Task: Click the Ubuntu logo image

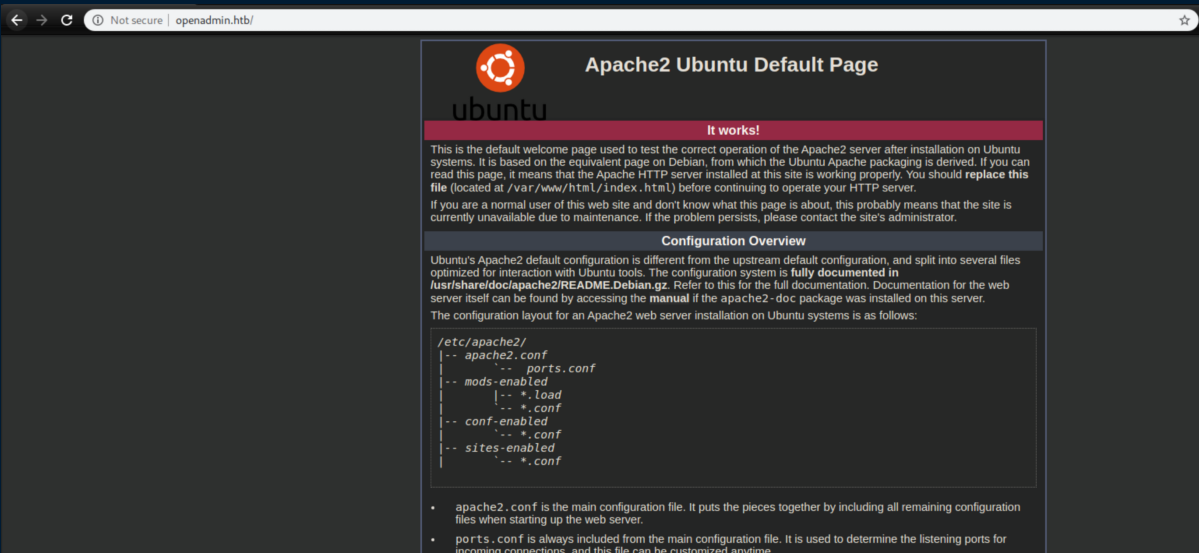Action: point(499,82)
